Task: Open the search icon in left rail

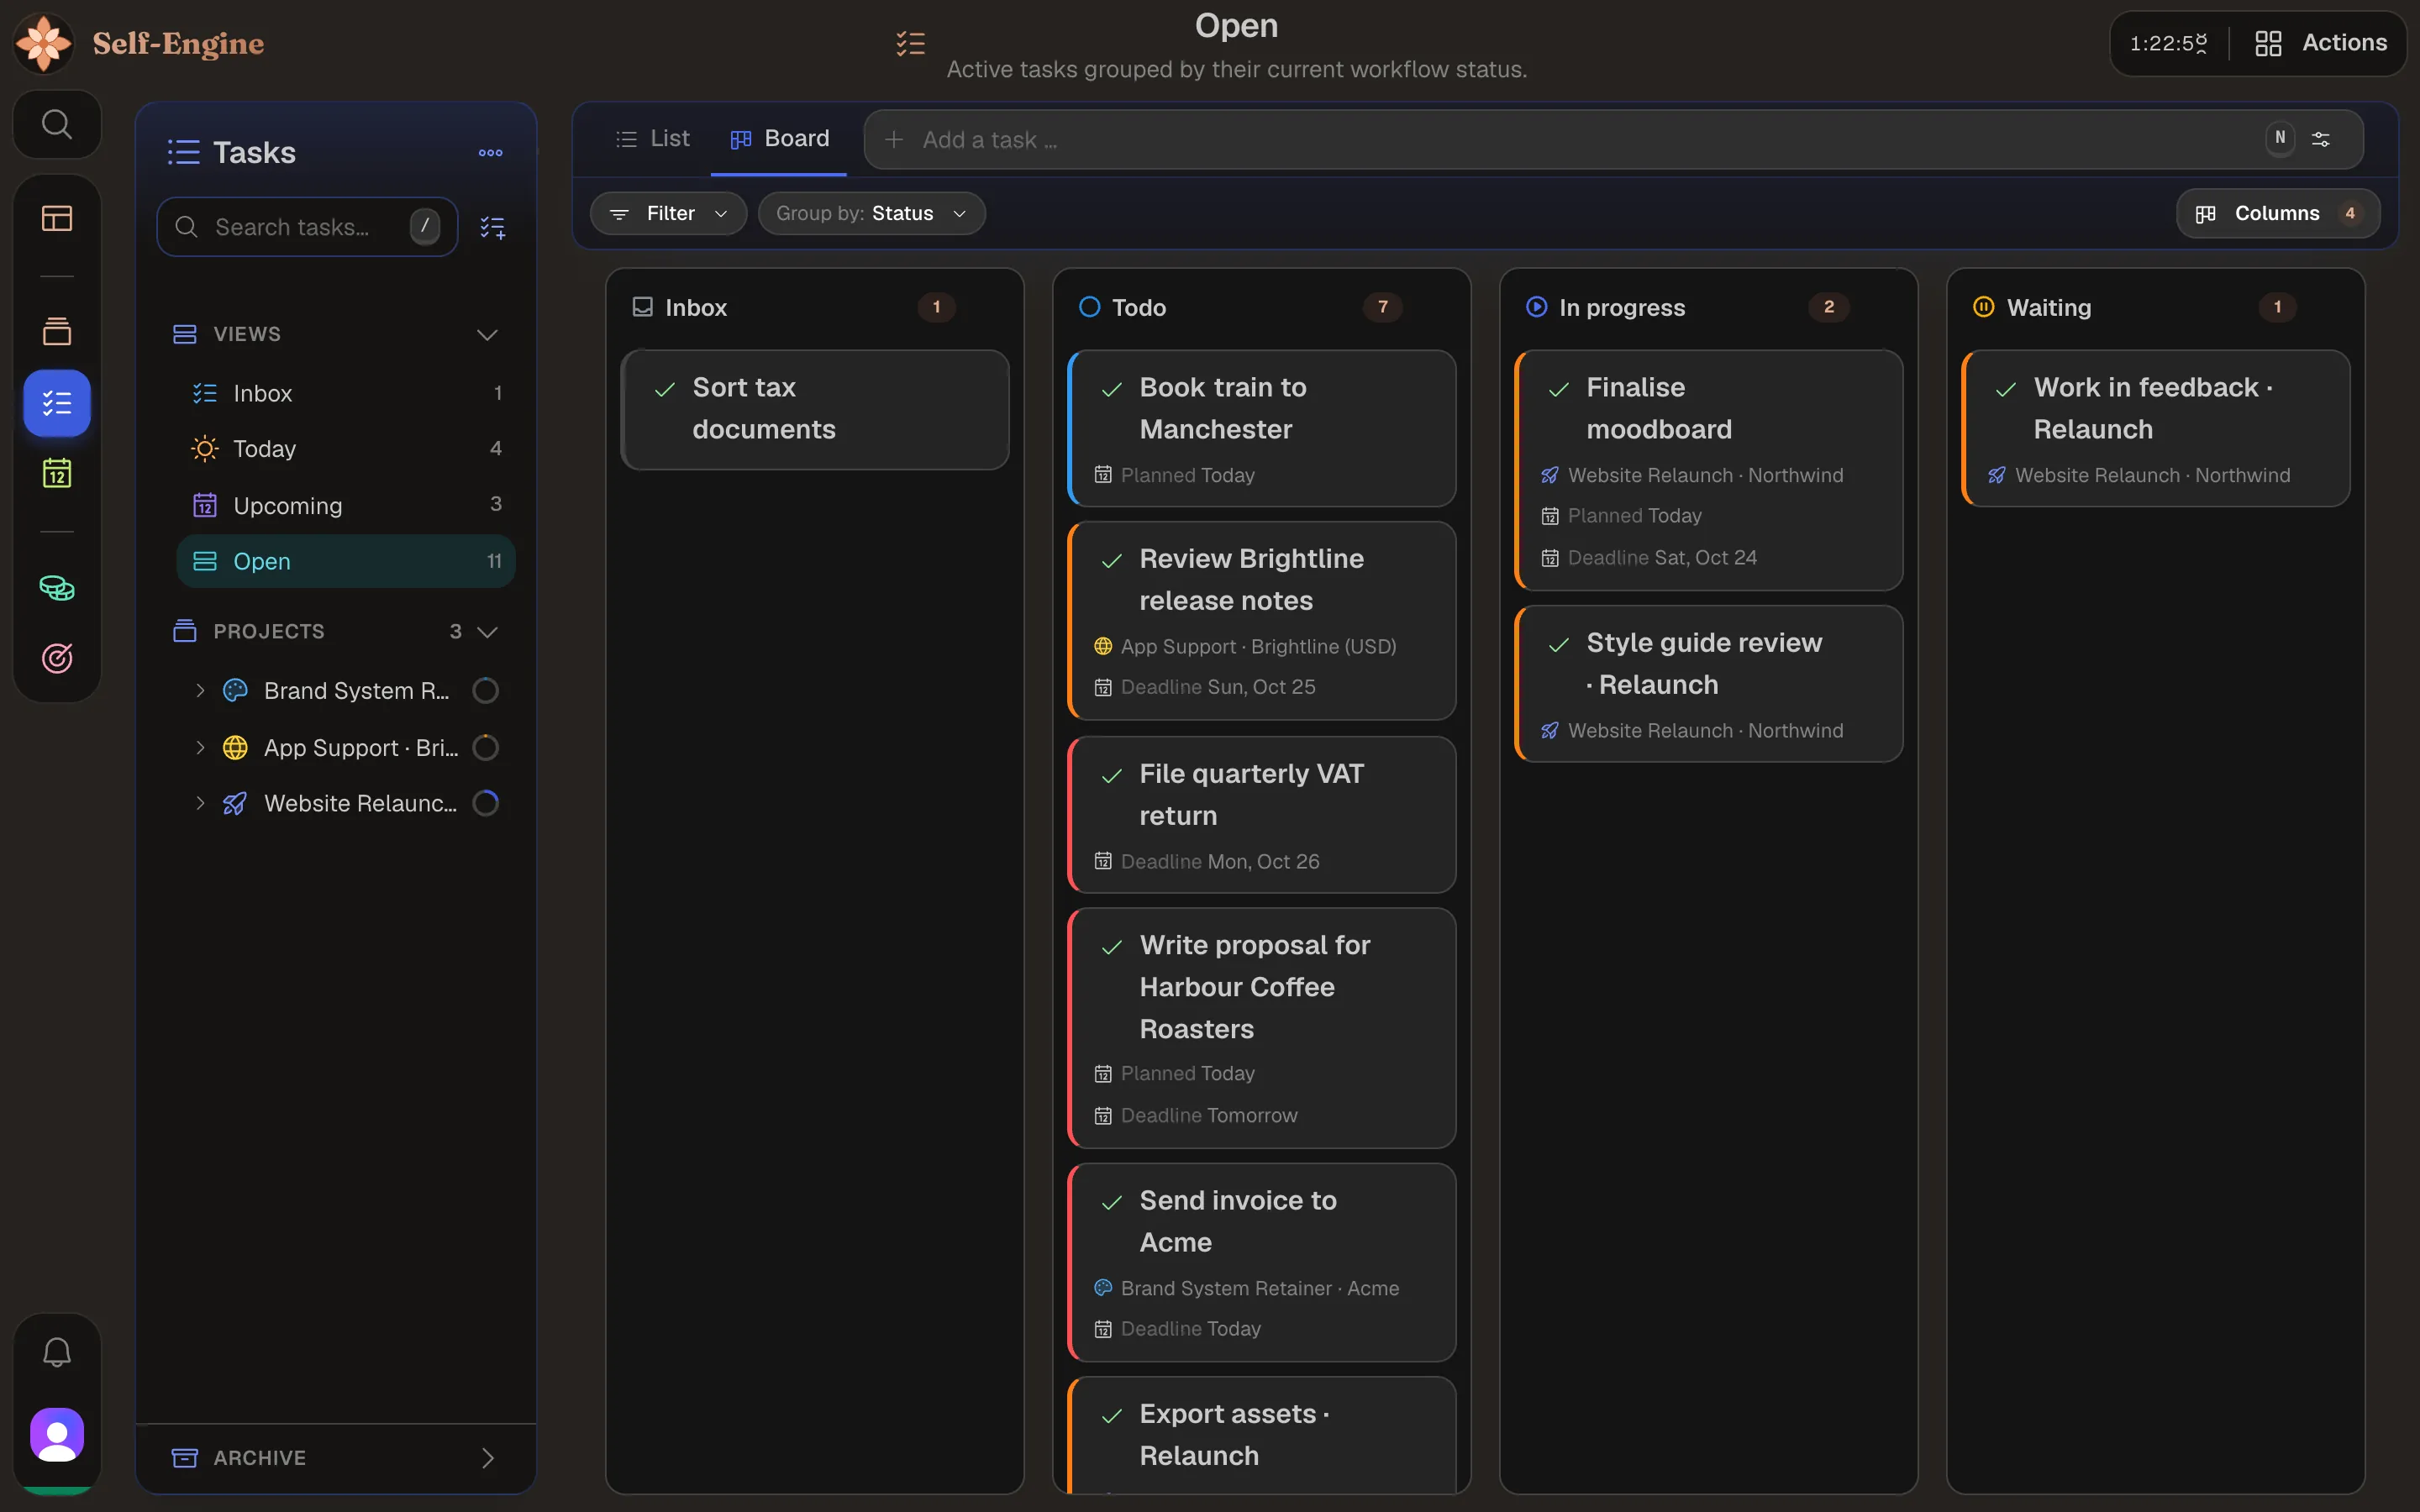Action: tap(56, 125)
